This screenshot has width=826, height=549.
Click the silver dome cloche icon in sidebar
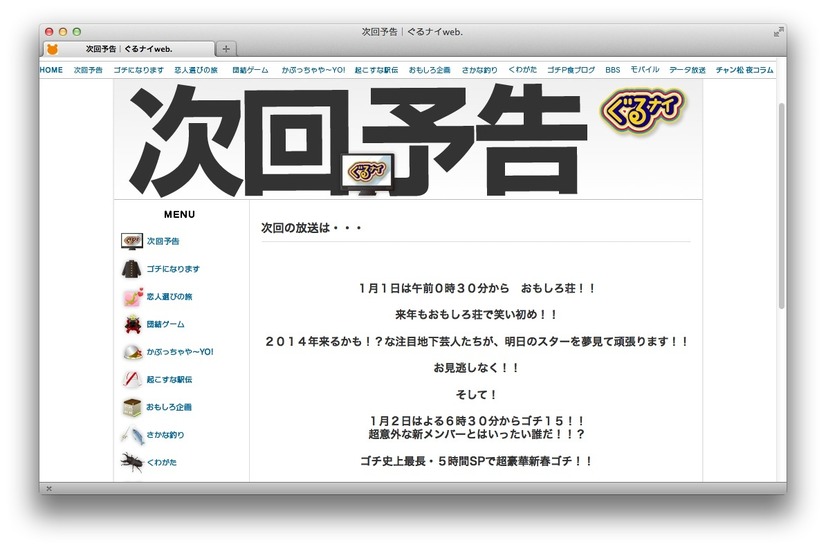(x=131, y=352)
